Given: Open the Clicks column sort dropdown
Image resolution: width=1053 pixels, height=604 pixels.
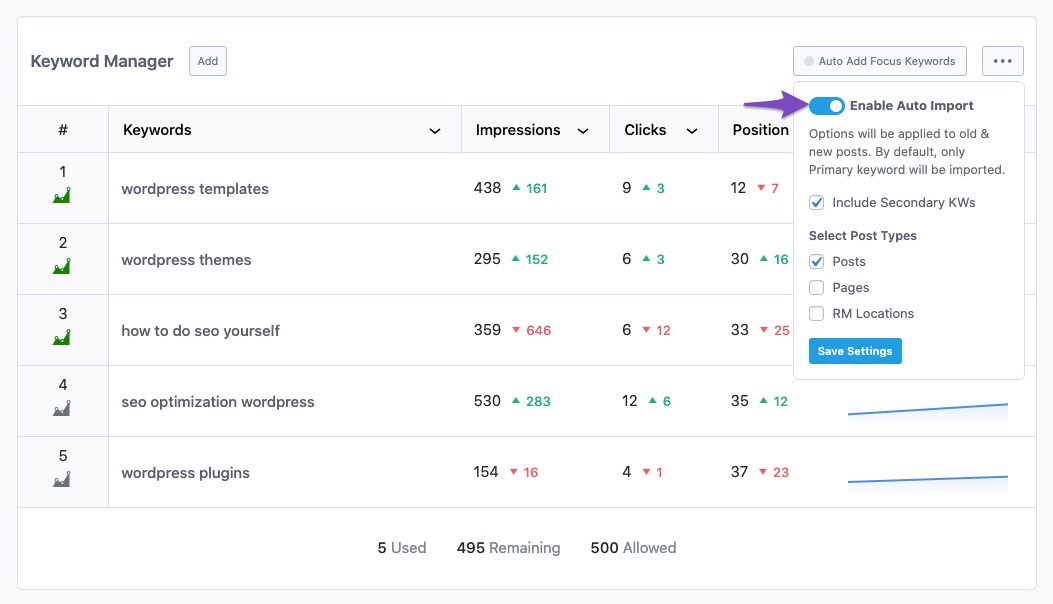Looking at the screenshot, I should coord(691,131).
